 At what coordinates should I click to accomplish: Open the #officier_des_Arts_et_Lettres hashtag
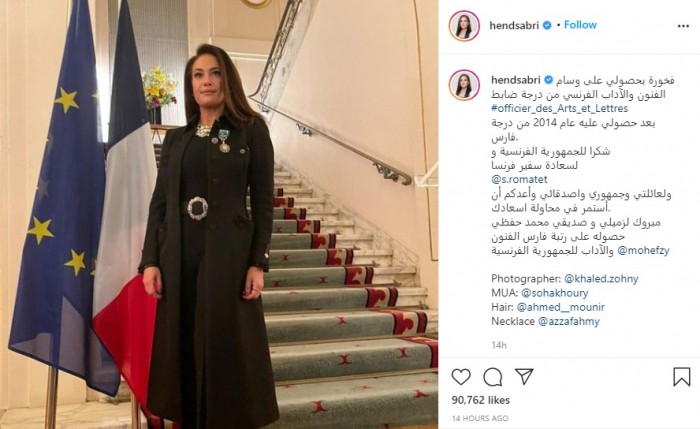pyautogui.click(x=559, y=108)
